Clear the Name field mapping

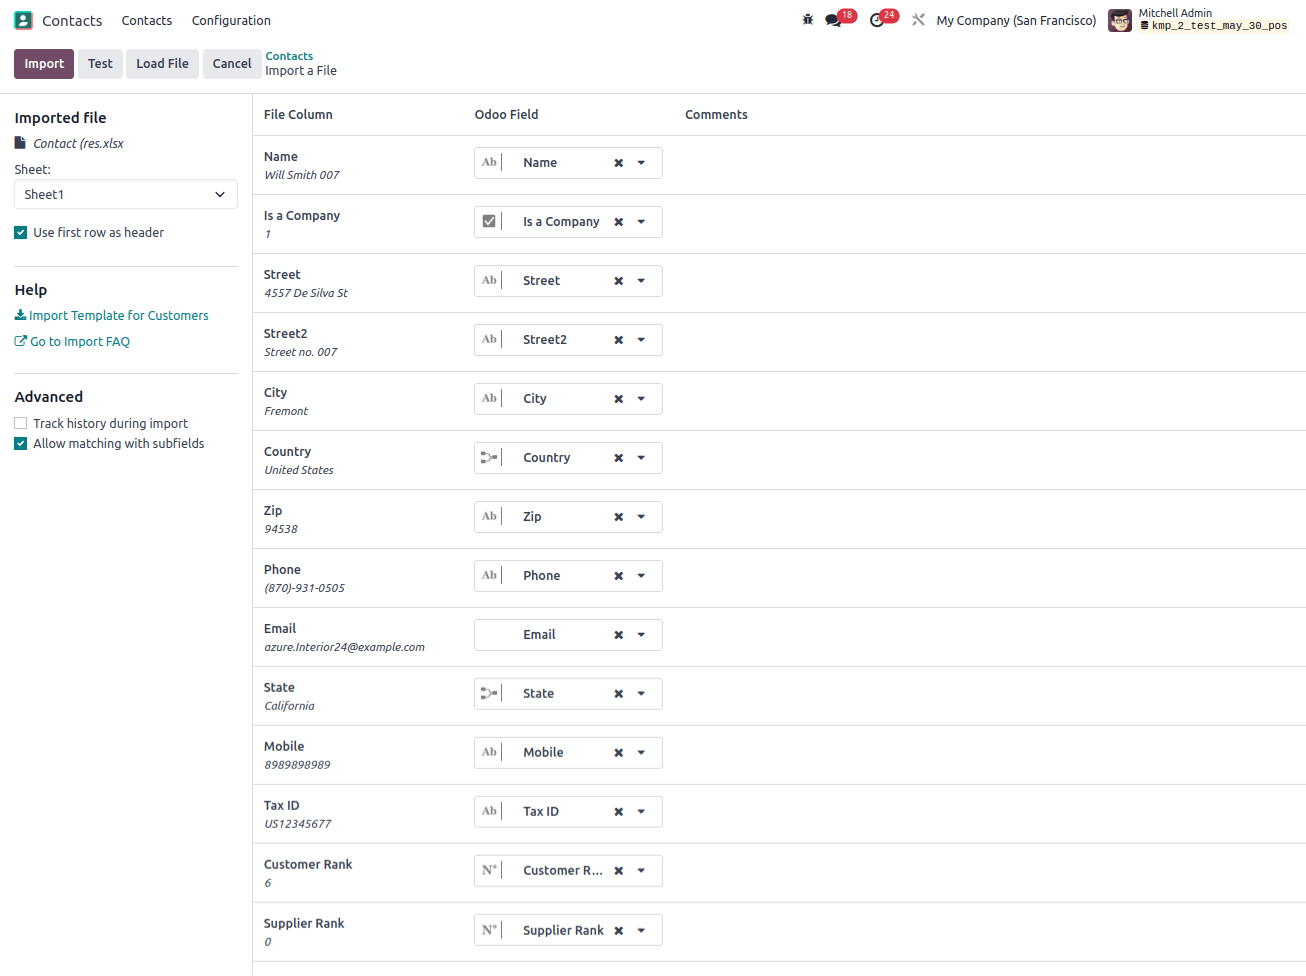pyautogui.click(x=619, y=163)
